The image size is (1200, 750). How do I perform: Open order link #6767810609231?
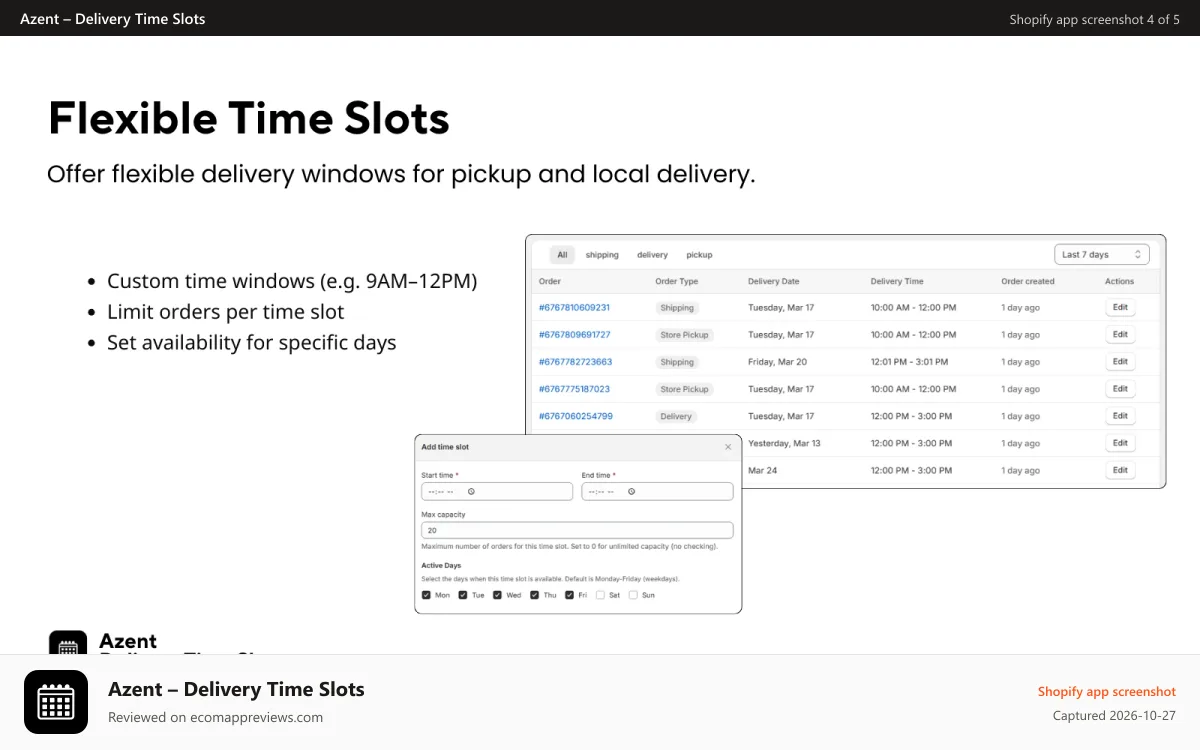click(x=574, y=308)
